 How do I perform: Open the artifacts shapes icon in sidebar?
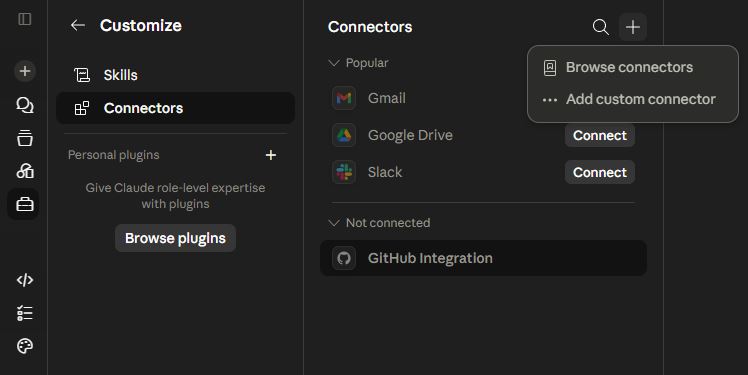point(24,171)
